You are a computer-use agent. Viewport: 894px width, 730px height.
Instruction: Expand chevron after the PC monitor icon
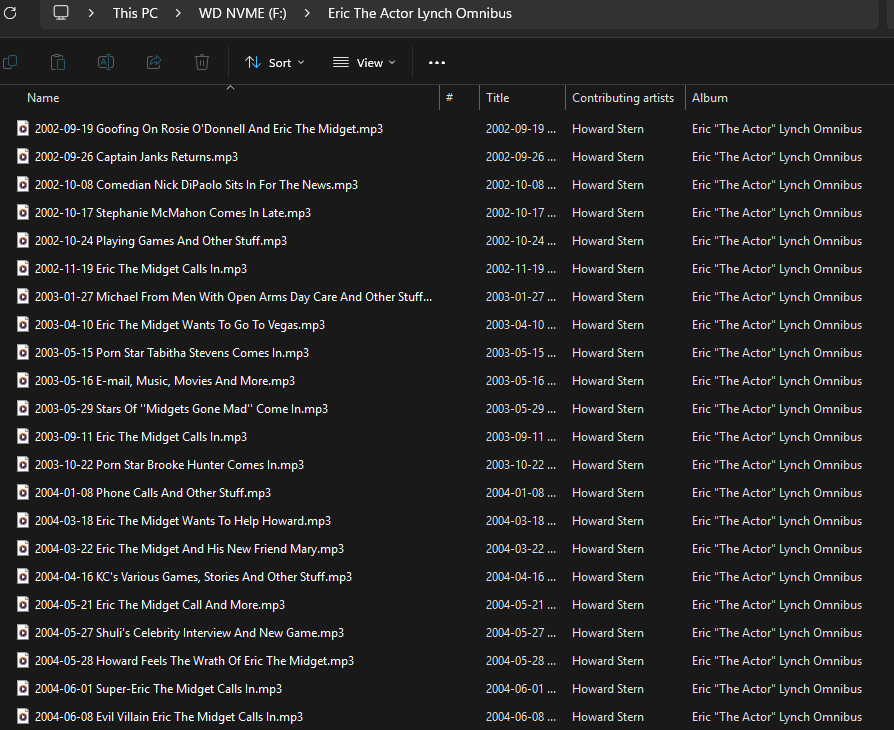pos(91,13)
